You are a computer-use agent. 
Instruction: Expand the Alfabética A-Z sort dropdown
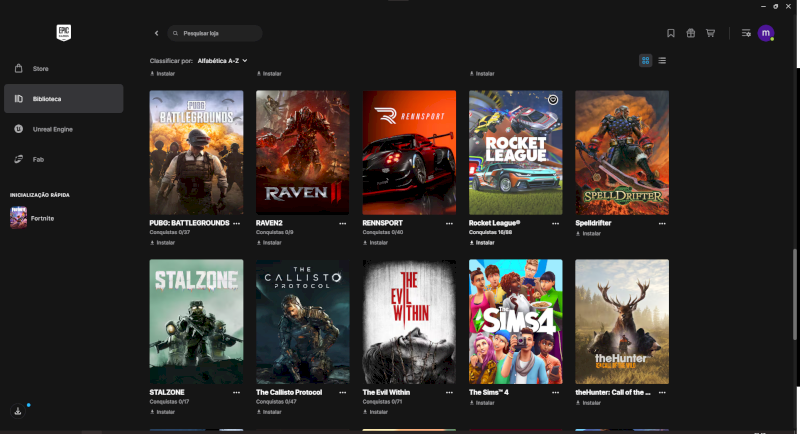pos(222,61)
